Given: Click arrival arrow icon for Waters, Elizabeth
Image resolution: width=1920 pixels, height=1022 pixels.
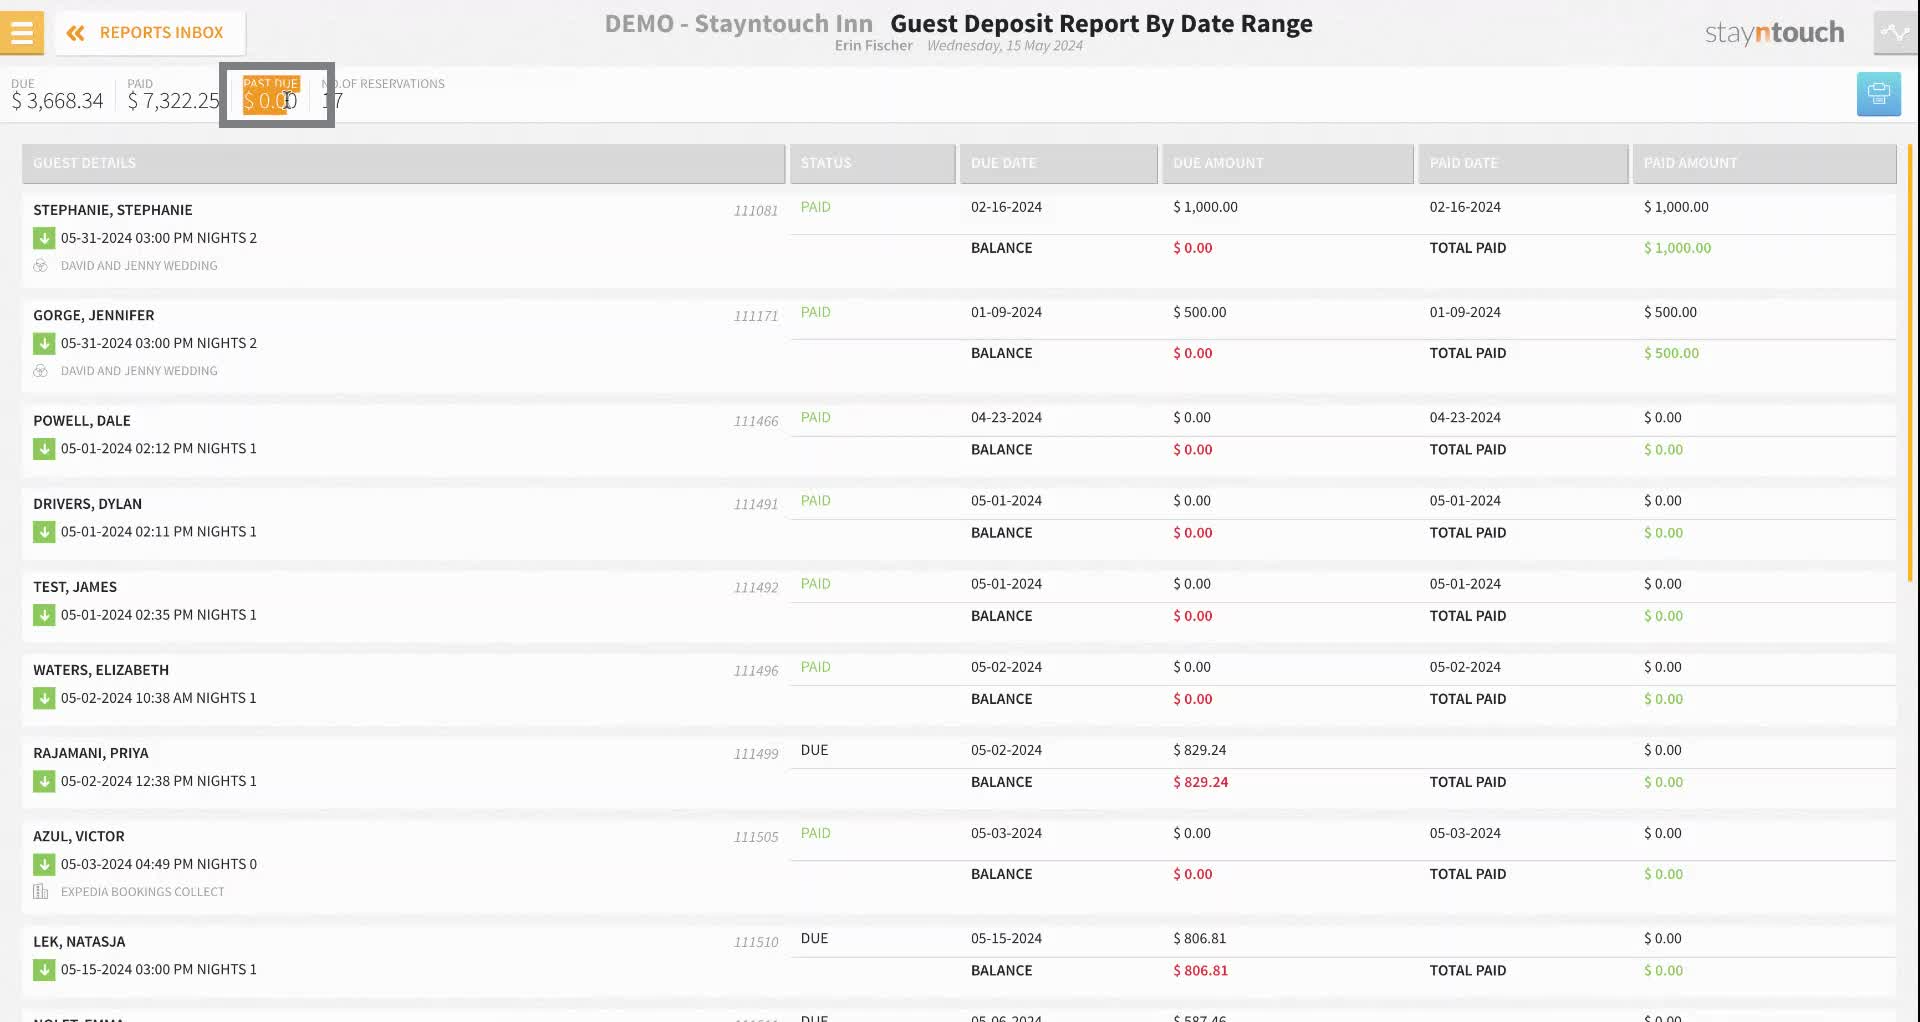Looking at the screenshot, I should tap(44, 698).
